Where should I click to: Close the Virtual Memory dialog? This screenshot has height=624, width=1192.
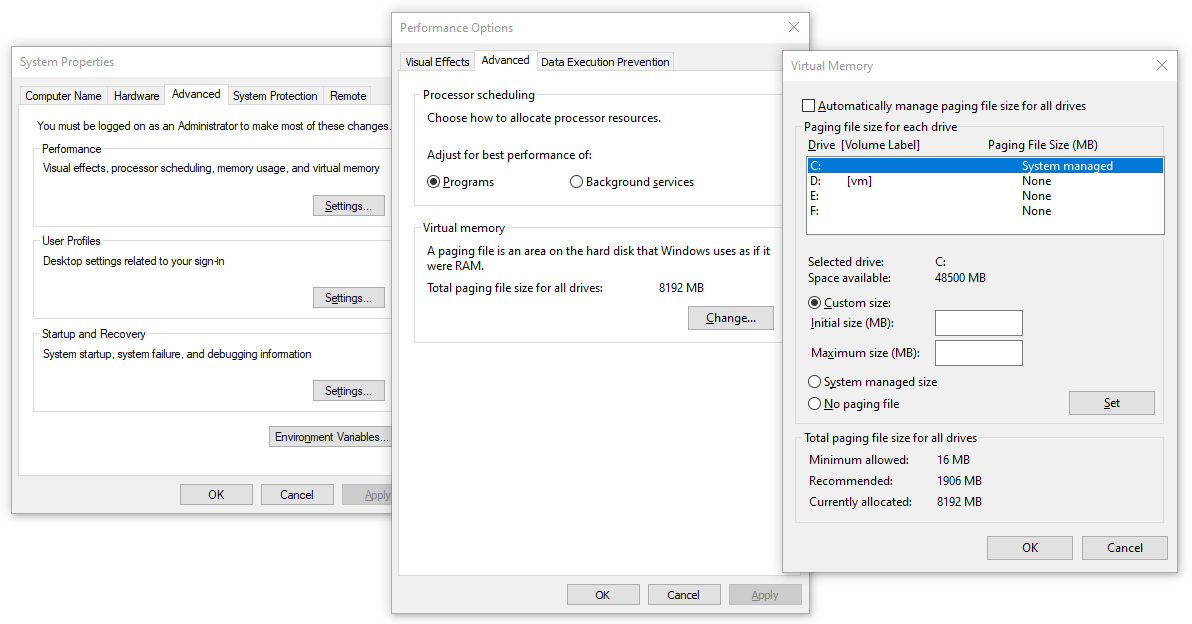click(1162, 65)
